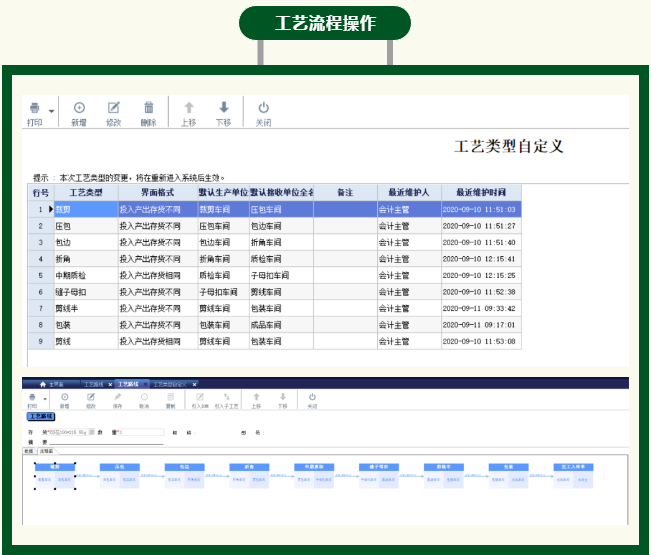Open the print dropdown arrow in the lower toolbar
The image size is (651, 555).
pyautogui.click(x=45, y=399)
